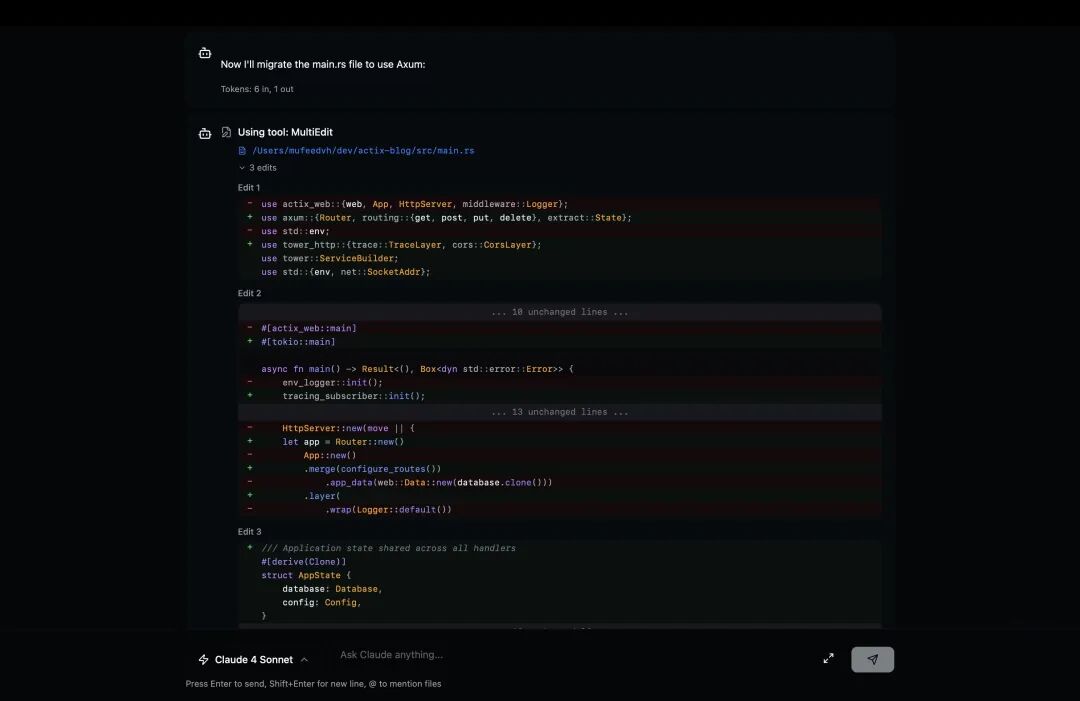Open the /Users/mufeedvh/dev/actix-blog/src/main.rs file link
The width and height of the screenshot is (1080, 701).
[362, 150]
